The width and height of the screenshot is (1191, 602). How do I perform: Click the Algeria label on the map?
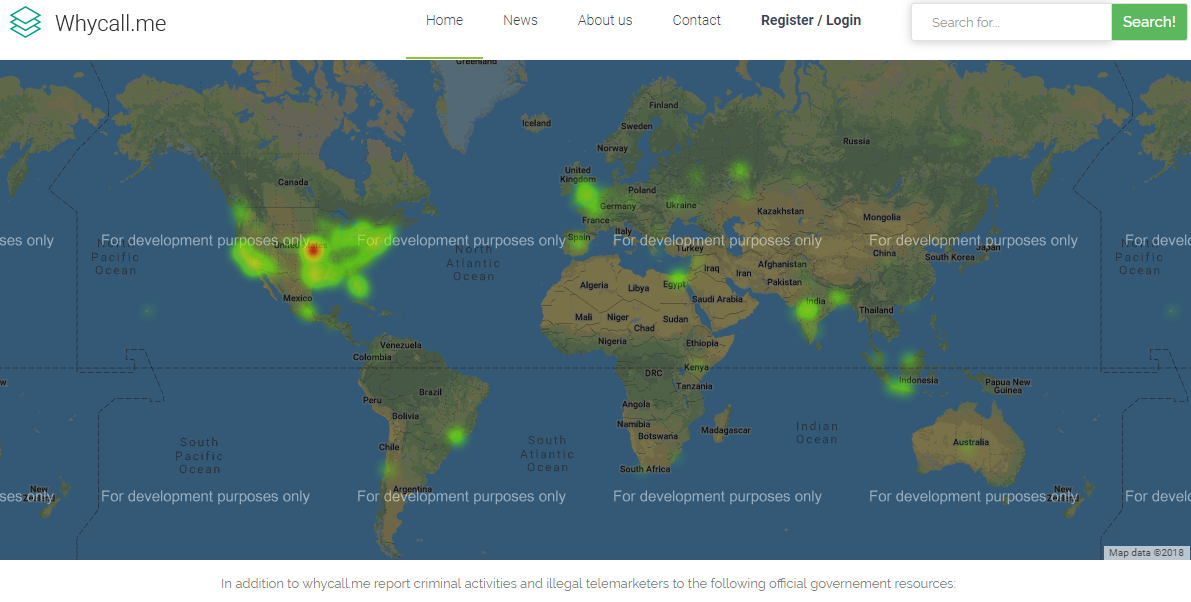(594, 285)
